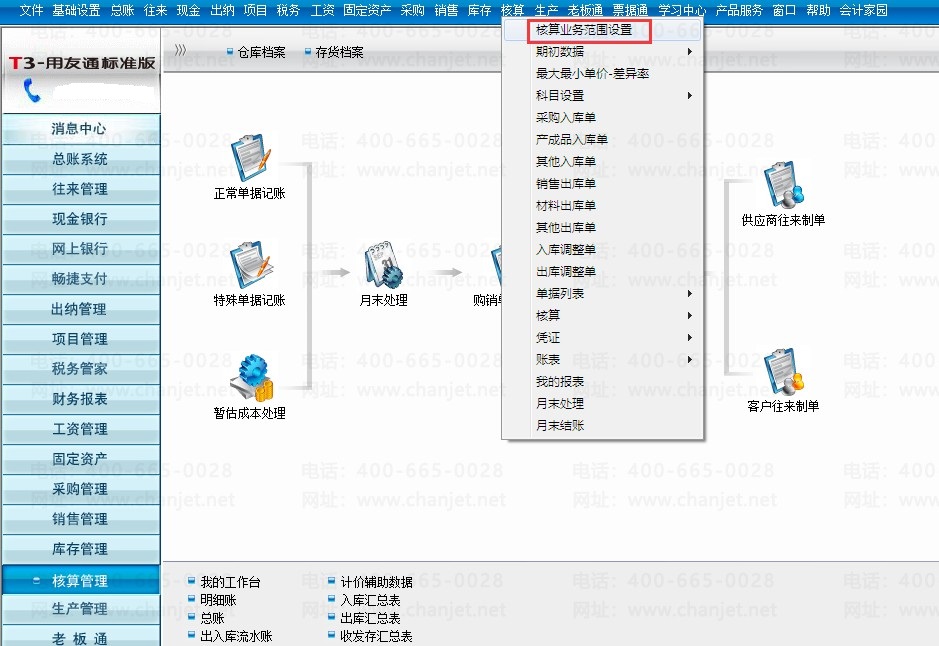Viewport: 939px width, 646px height.
Task: Open 生产管理 in the sidebar
Action: (x=81, y=609)
